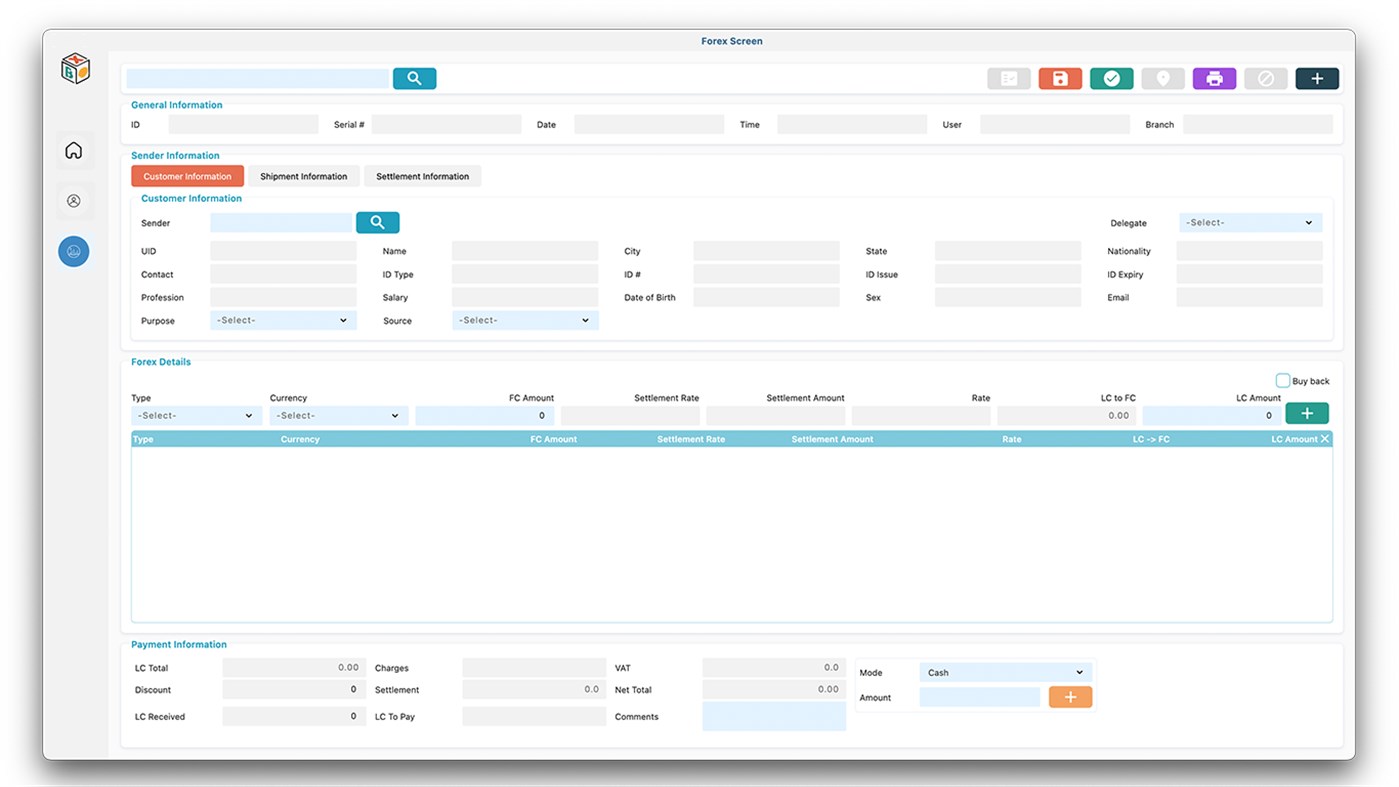Open the Delegate selection menu

(1249, 222)
